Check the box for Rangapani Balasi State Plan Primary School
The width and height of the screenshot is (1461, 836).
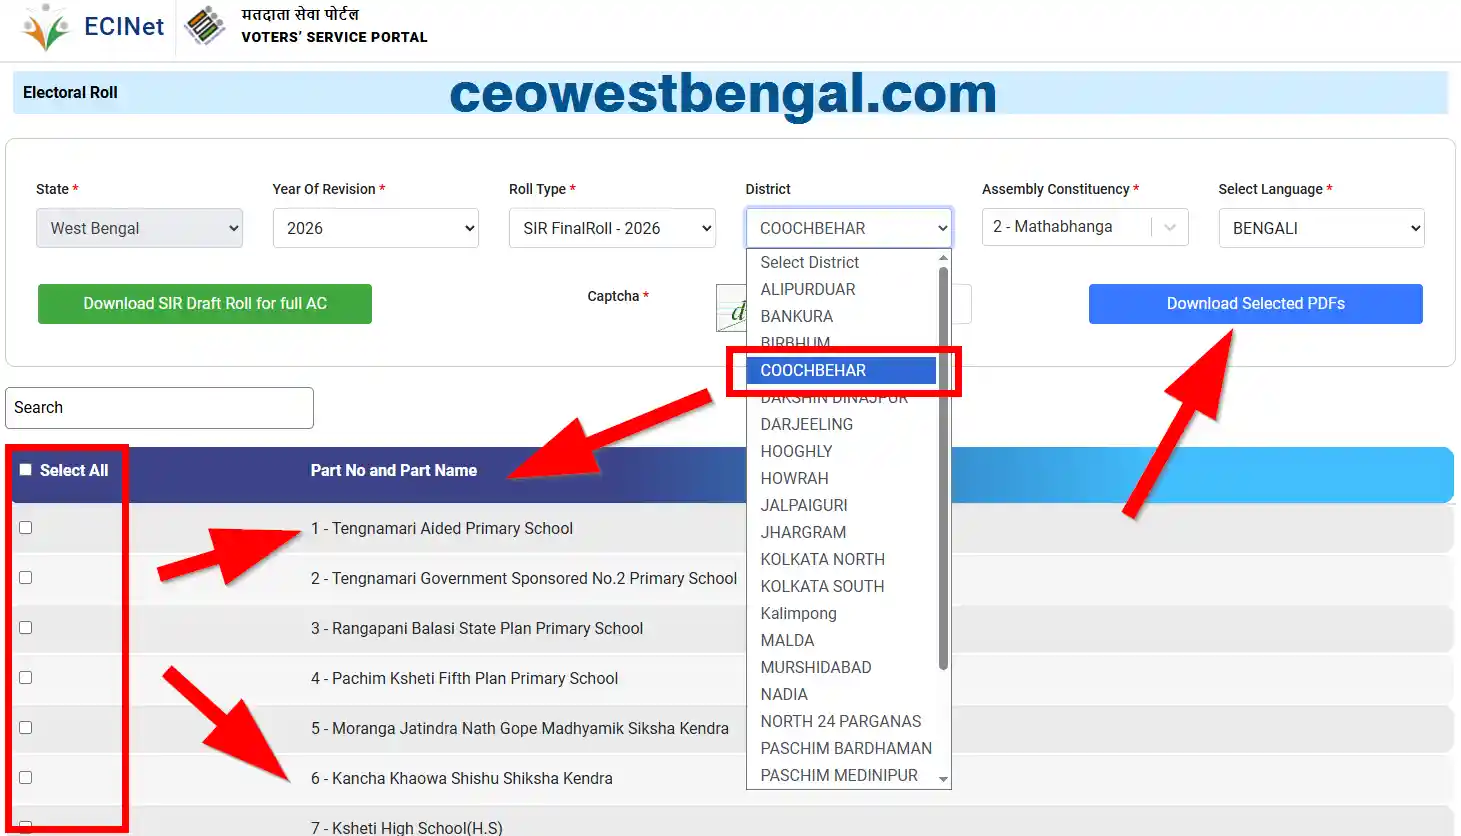tap(25, 627)
